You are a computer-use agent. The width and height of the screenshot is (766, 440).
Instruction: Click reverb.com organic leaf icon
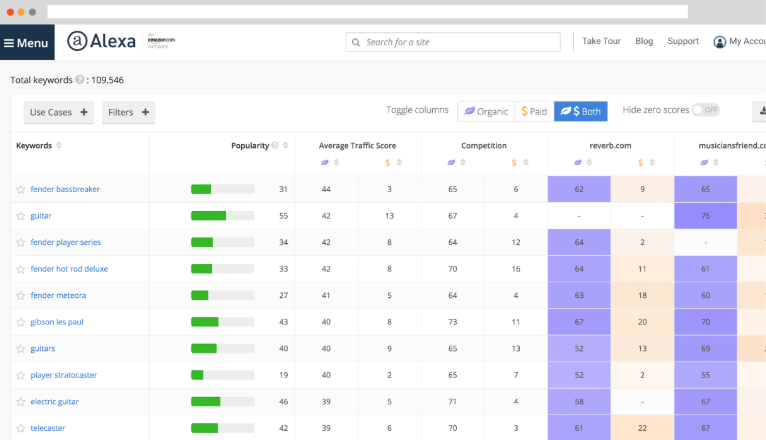[x=578, y=163]
